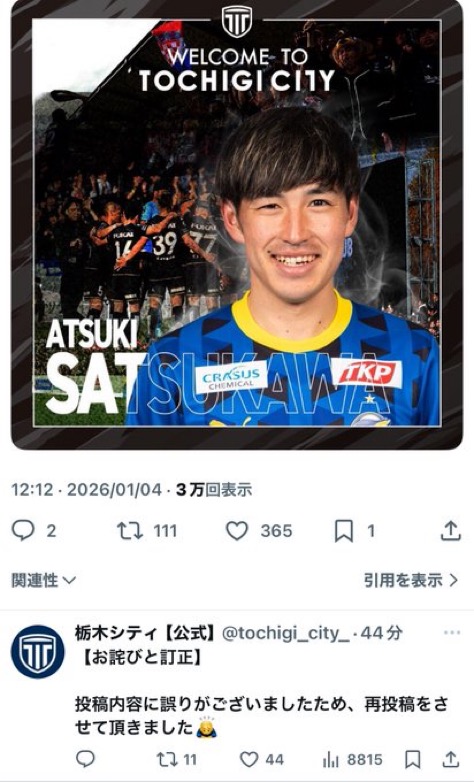
Task: Open 引用を表示 quotes view
Action: tap(411, 580)
